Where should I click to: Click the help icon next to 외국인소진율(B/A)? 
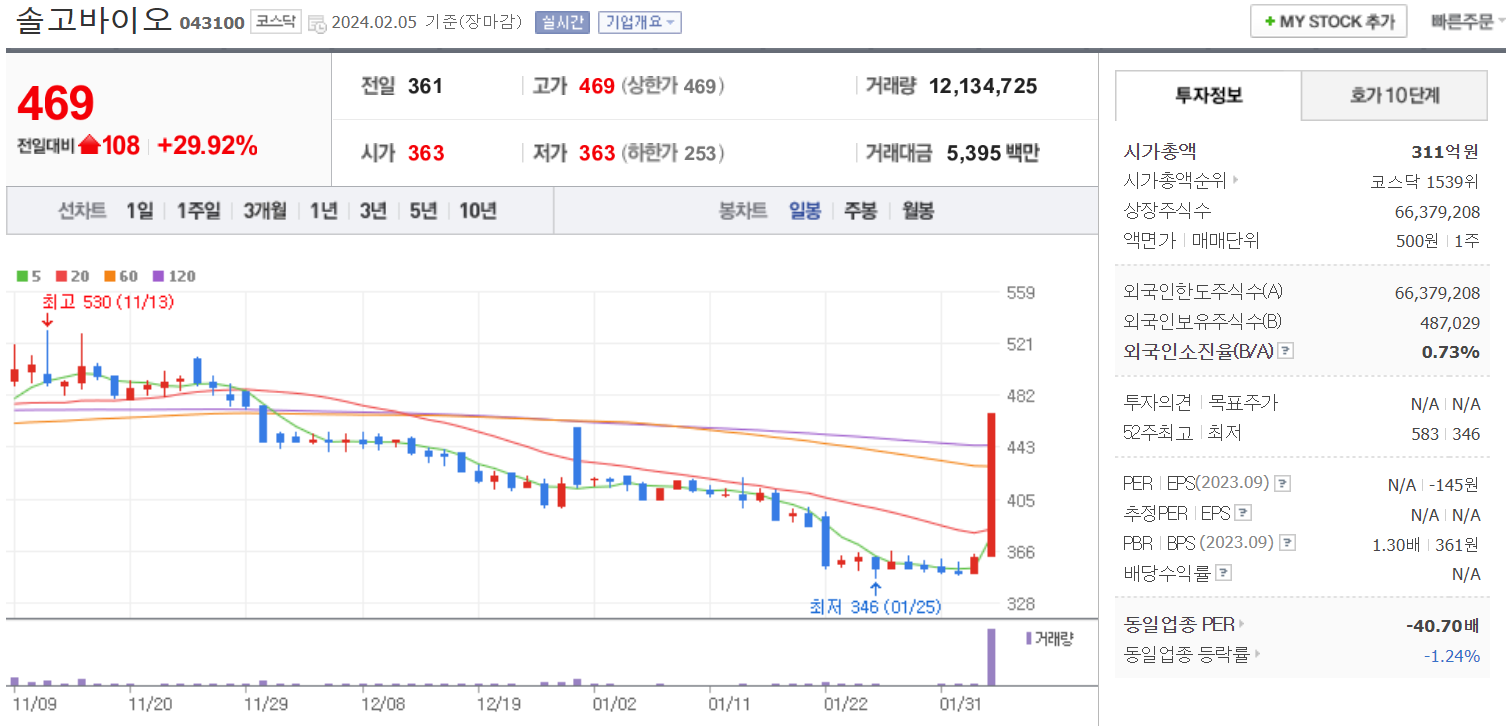(x=1286, y=351)
